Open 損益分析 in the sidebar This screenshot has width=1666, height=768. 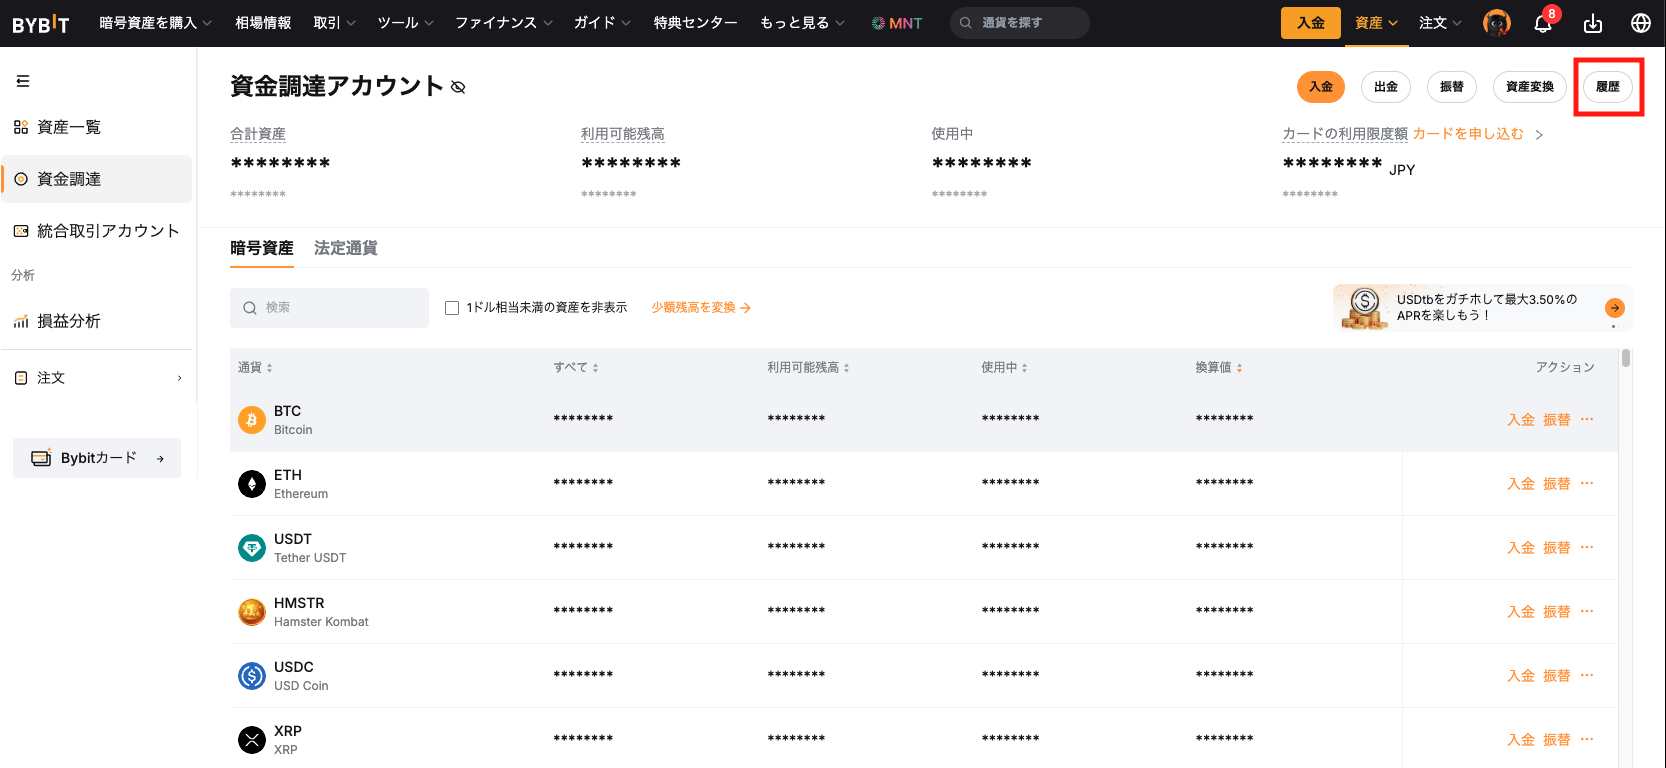click(x=68, y=321)
